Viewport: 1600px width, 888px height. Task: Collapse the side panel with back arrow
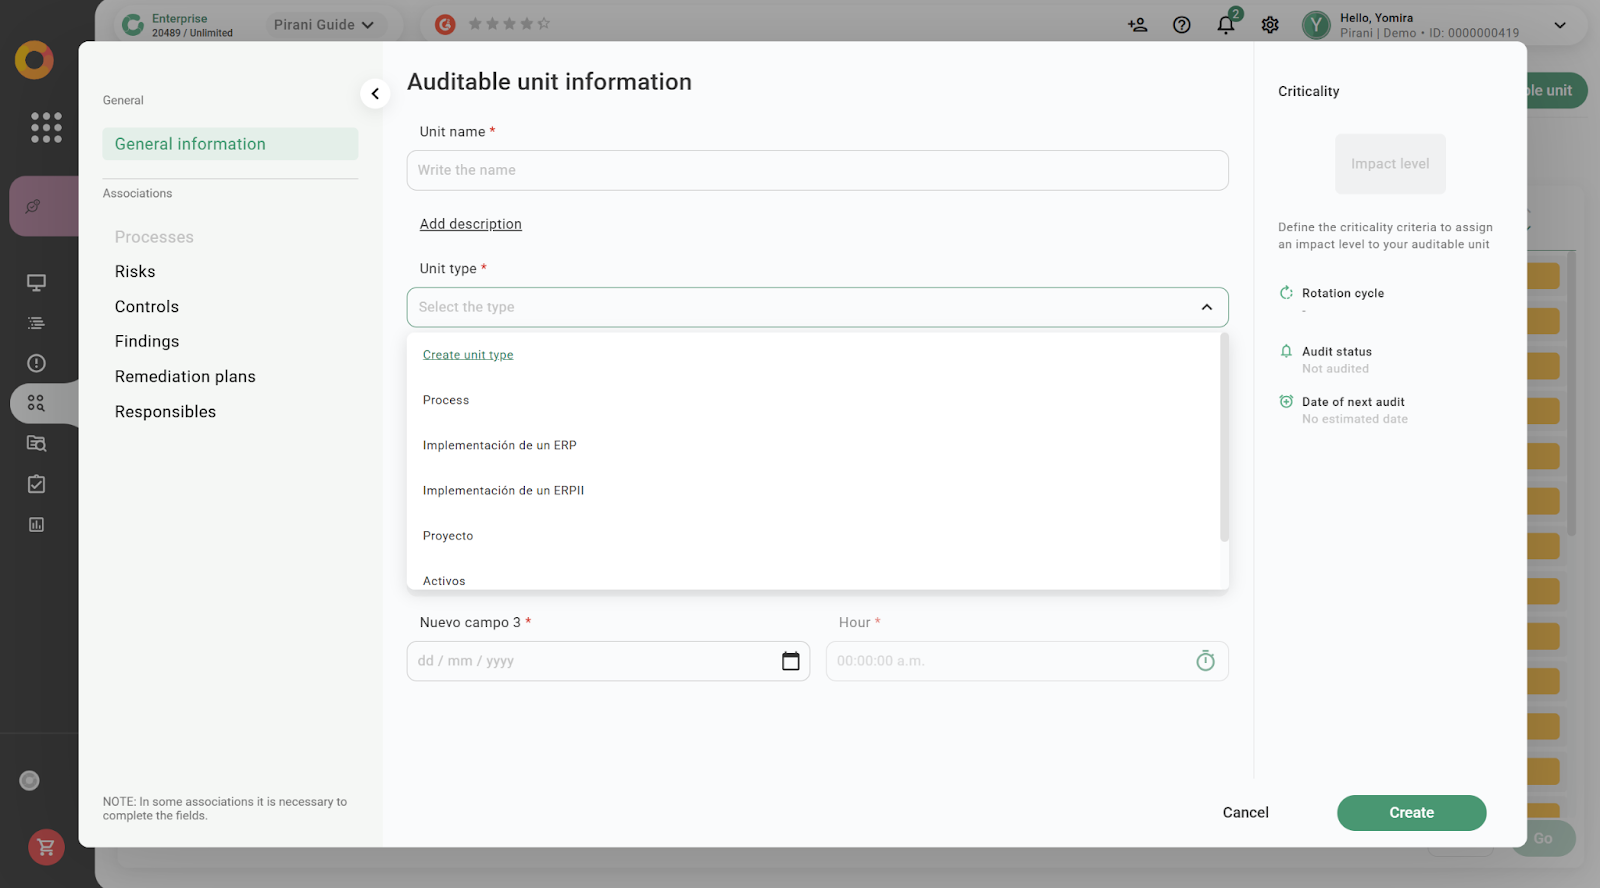point(375,94)
